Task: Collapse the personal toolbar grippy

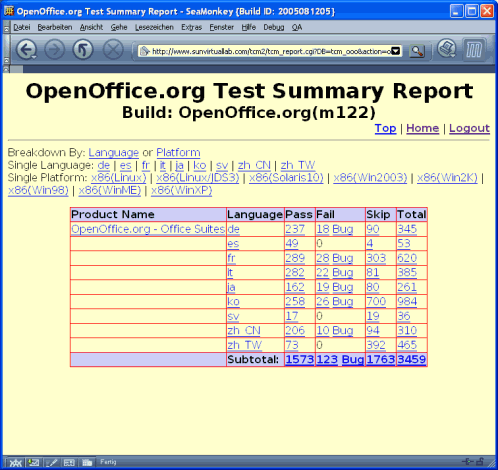Action: tap(6, 69)
